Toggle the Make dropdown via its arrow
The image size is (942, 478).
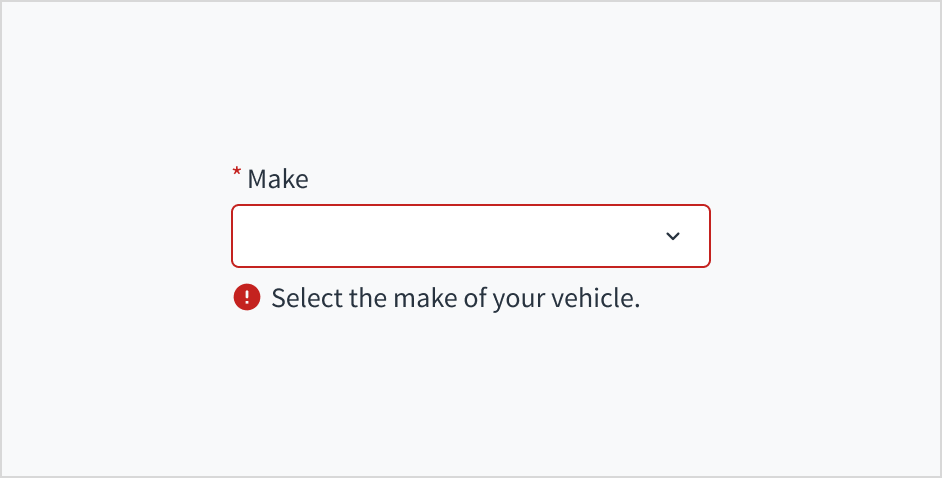673,236
